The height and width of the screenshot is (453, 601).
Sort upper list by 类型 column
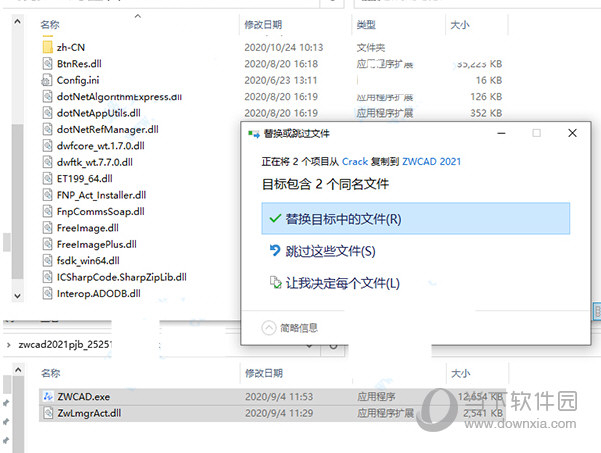click(366, 25)
